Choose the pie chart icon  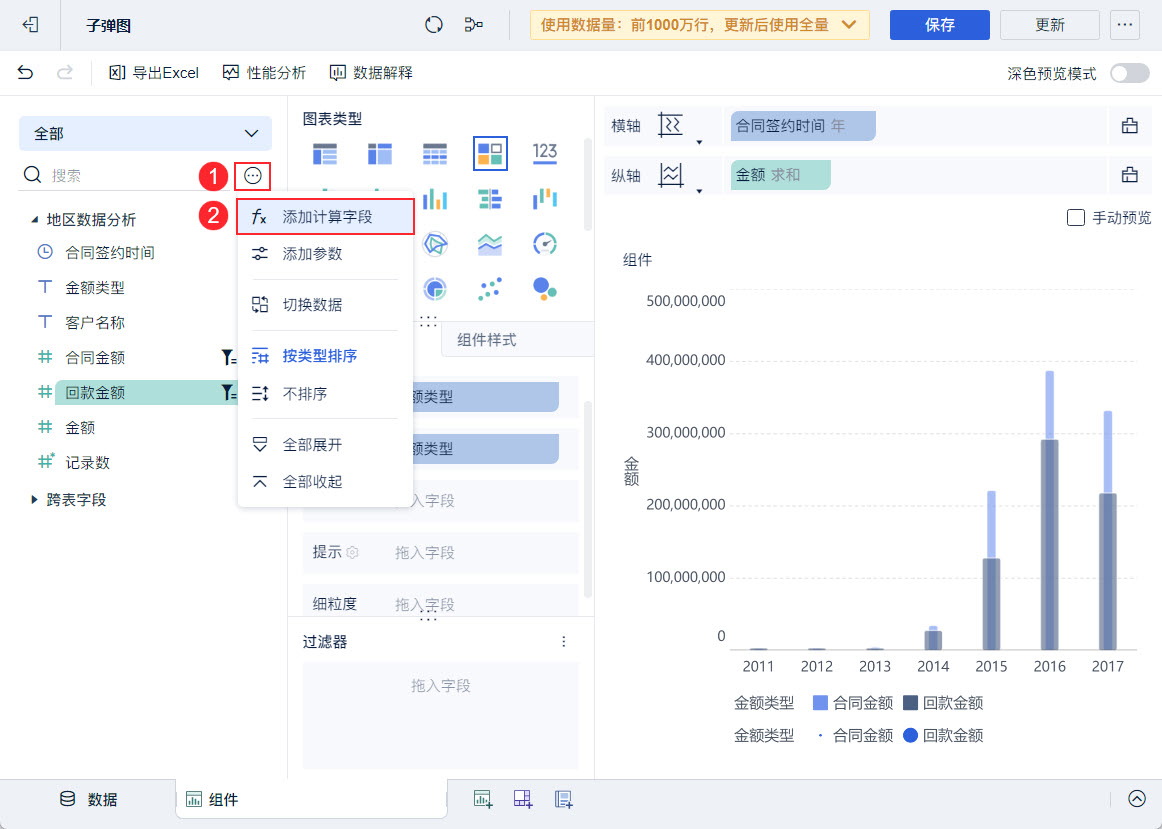[435, 288]
